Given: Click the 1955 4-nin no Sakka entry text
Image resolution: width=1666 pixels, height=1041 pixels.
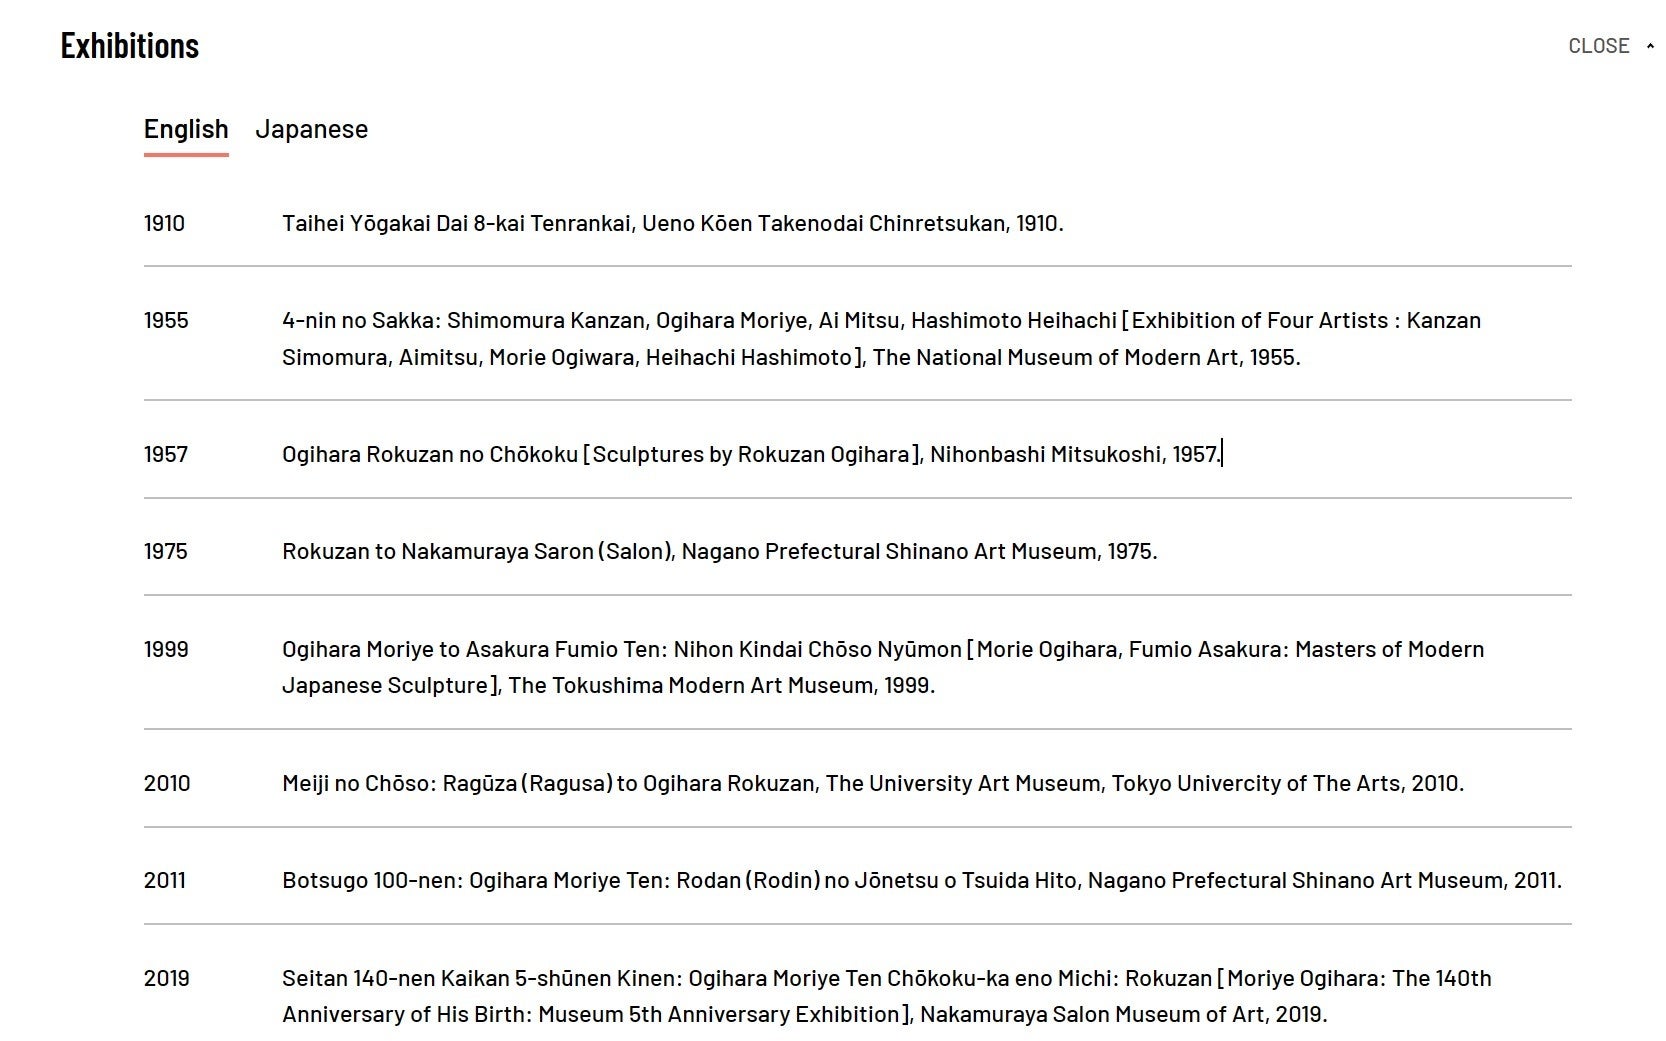Looking at the screenshot, I should [881, 339].
